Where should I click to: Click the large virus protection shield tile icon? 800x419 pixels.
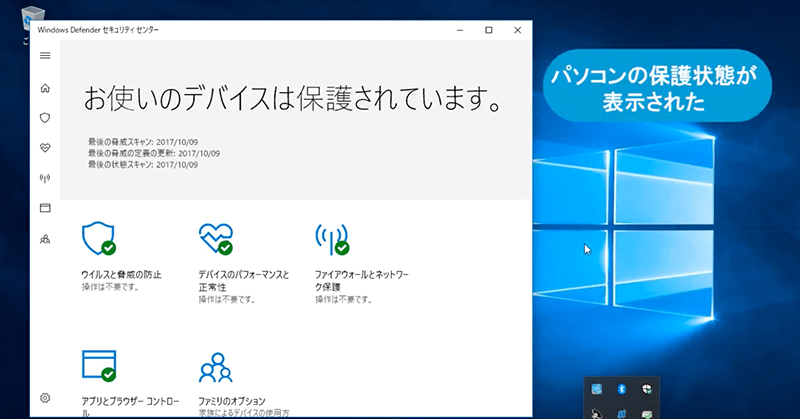99,238
